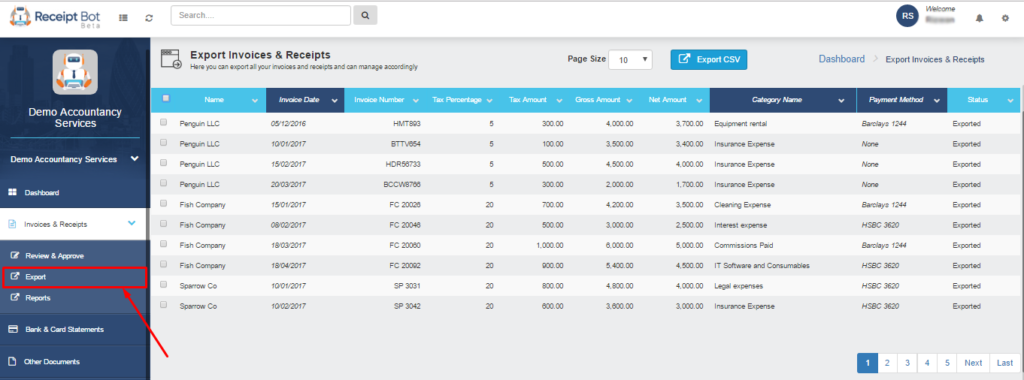Check the Fish Company FC 20026 checkbox

[x=164, y=204]
